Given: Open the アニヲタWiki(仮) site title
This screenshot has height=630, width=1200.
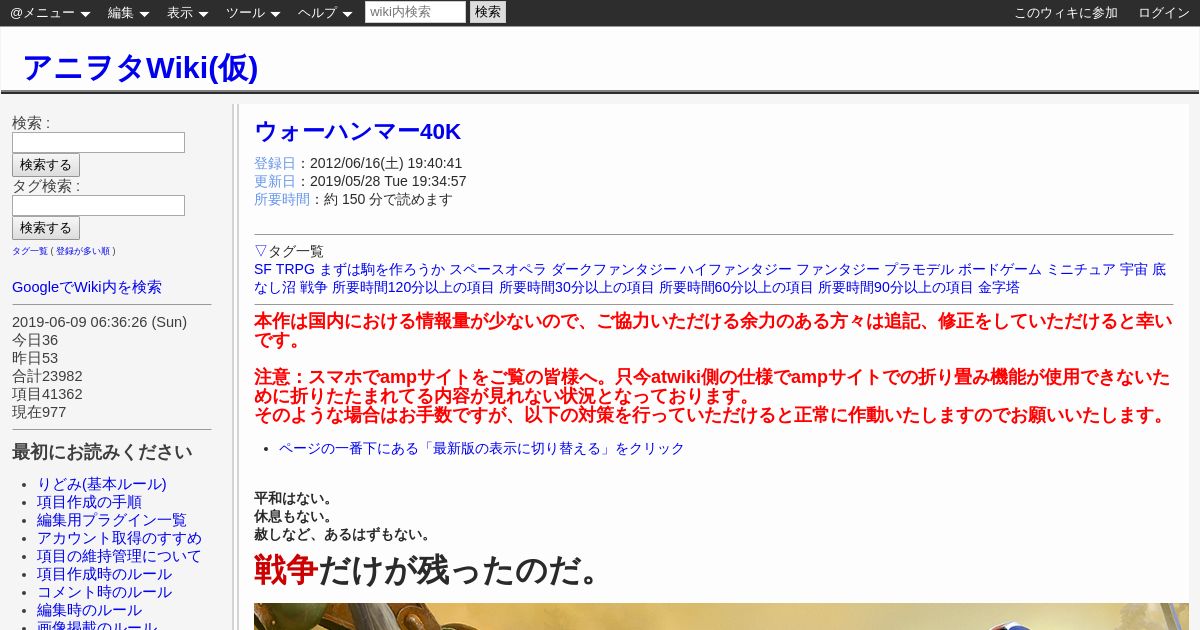Looking at the screenshot, I should click(140, 67).
